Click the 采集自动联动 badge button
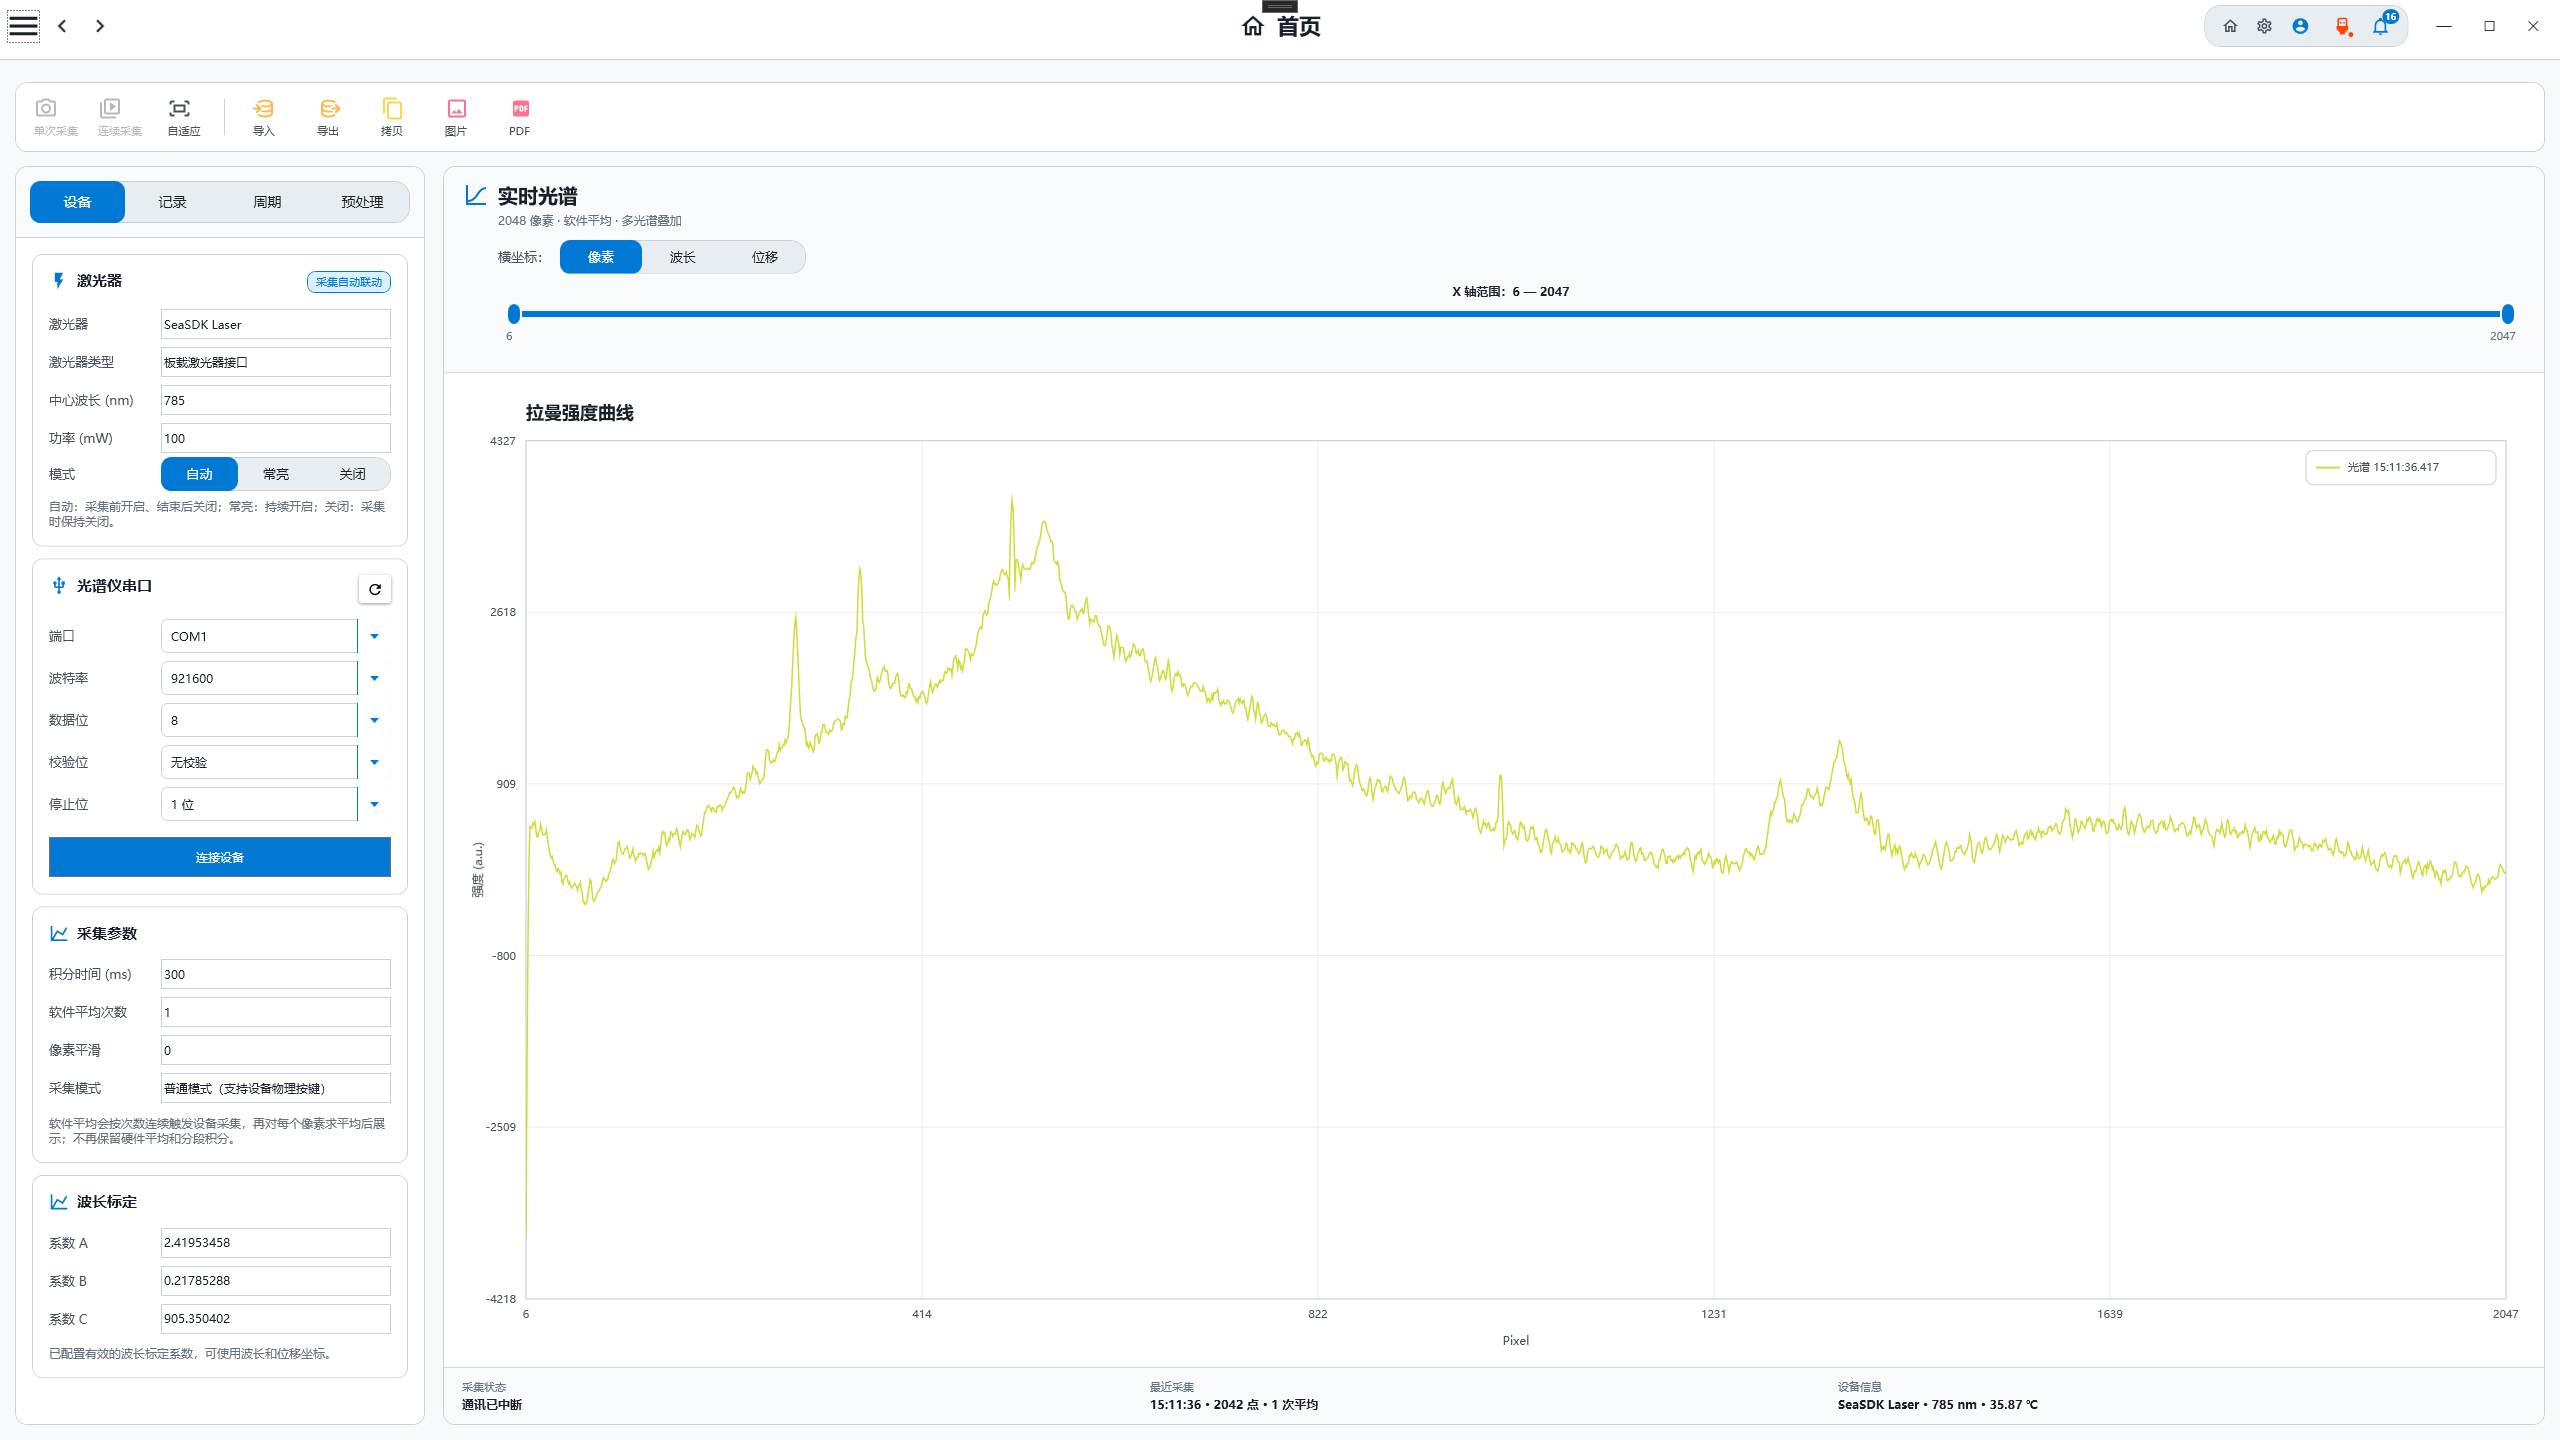 (x=349, y=282)
